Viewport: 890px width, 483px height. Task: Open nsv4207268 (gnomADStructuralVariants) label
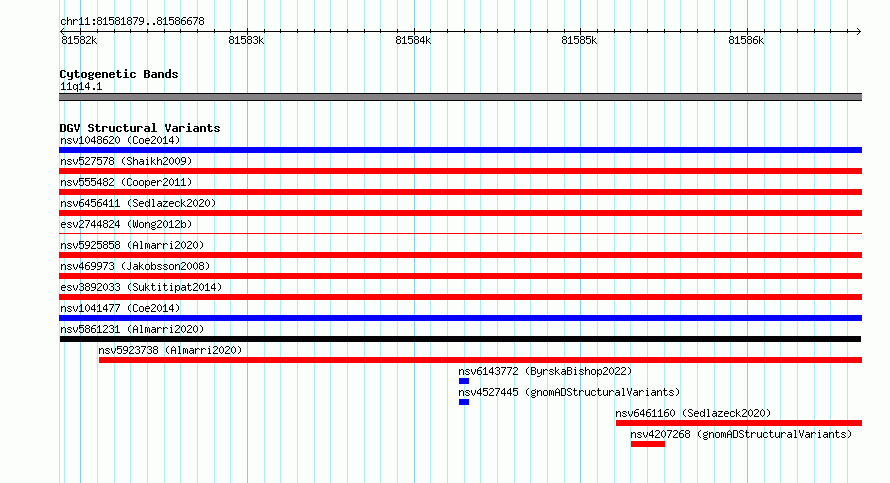point(741,434)
